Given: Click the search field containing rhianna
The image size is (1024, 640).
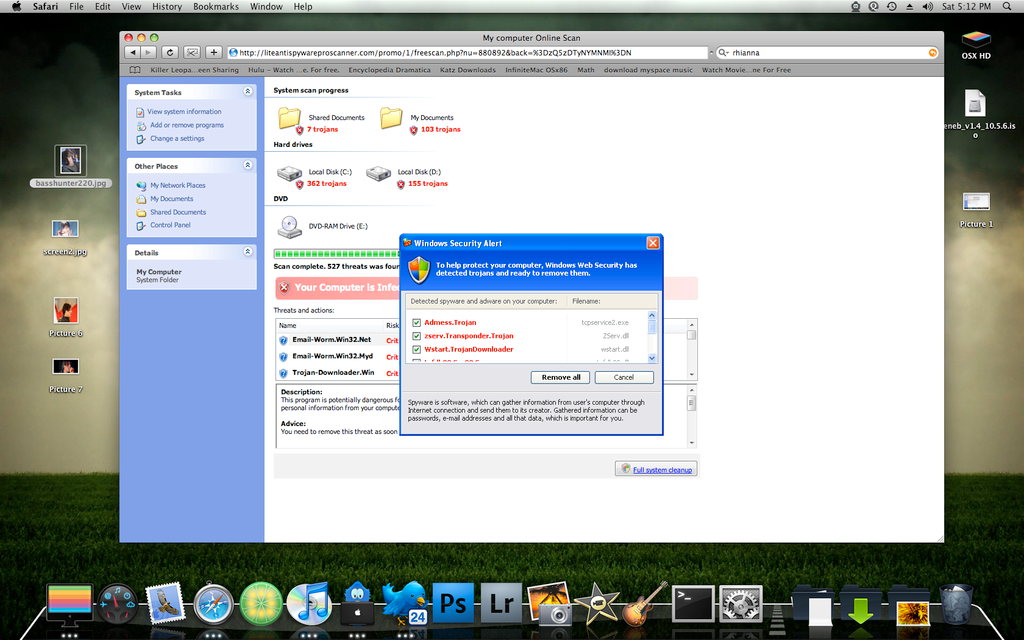Looking at the screenshot, I should click(x=827, y=53).
